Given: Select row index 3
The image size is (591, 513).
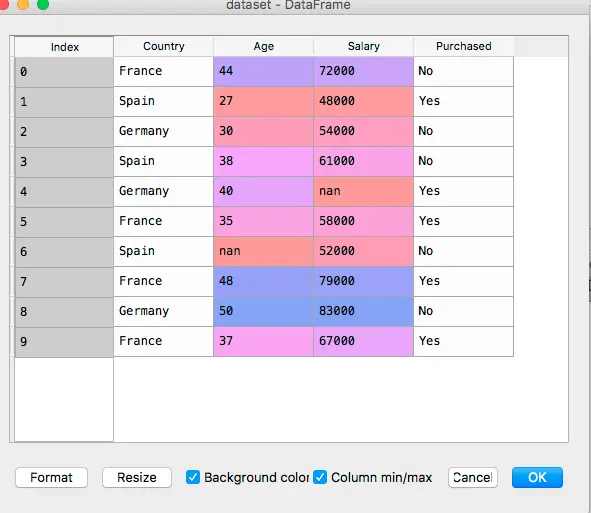Looking at the screenshot, I should point(64,162).
